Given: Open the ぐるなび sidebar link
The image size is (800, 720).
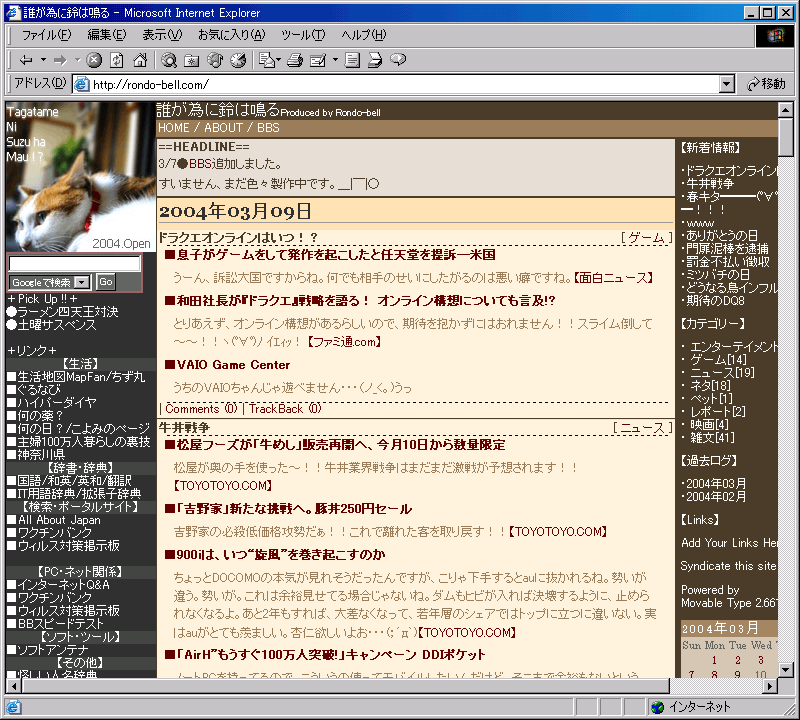Looking at the screenshot, I should [39, 390].
